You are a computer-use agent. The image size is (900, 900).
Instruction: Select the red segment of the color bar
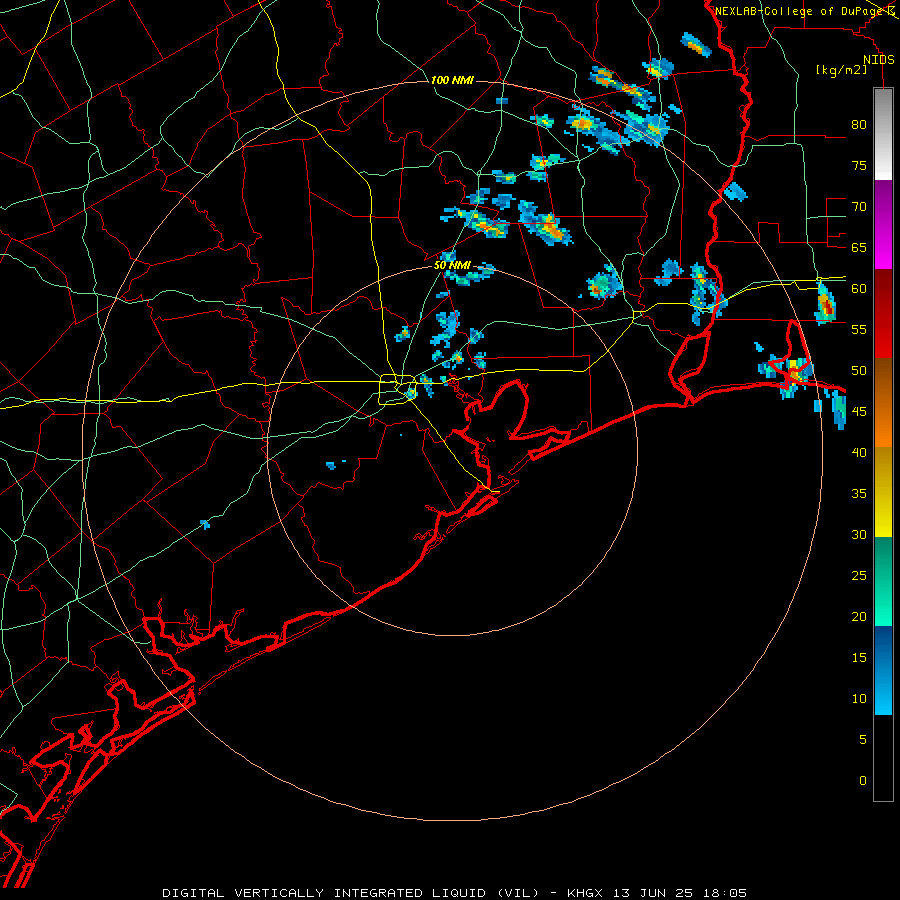click(883, 313)
